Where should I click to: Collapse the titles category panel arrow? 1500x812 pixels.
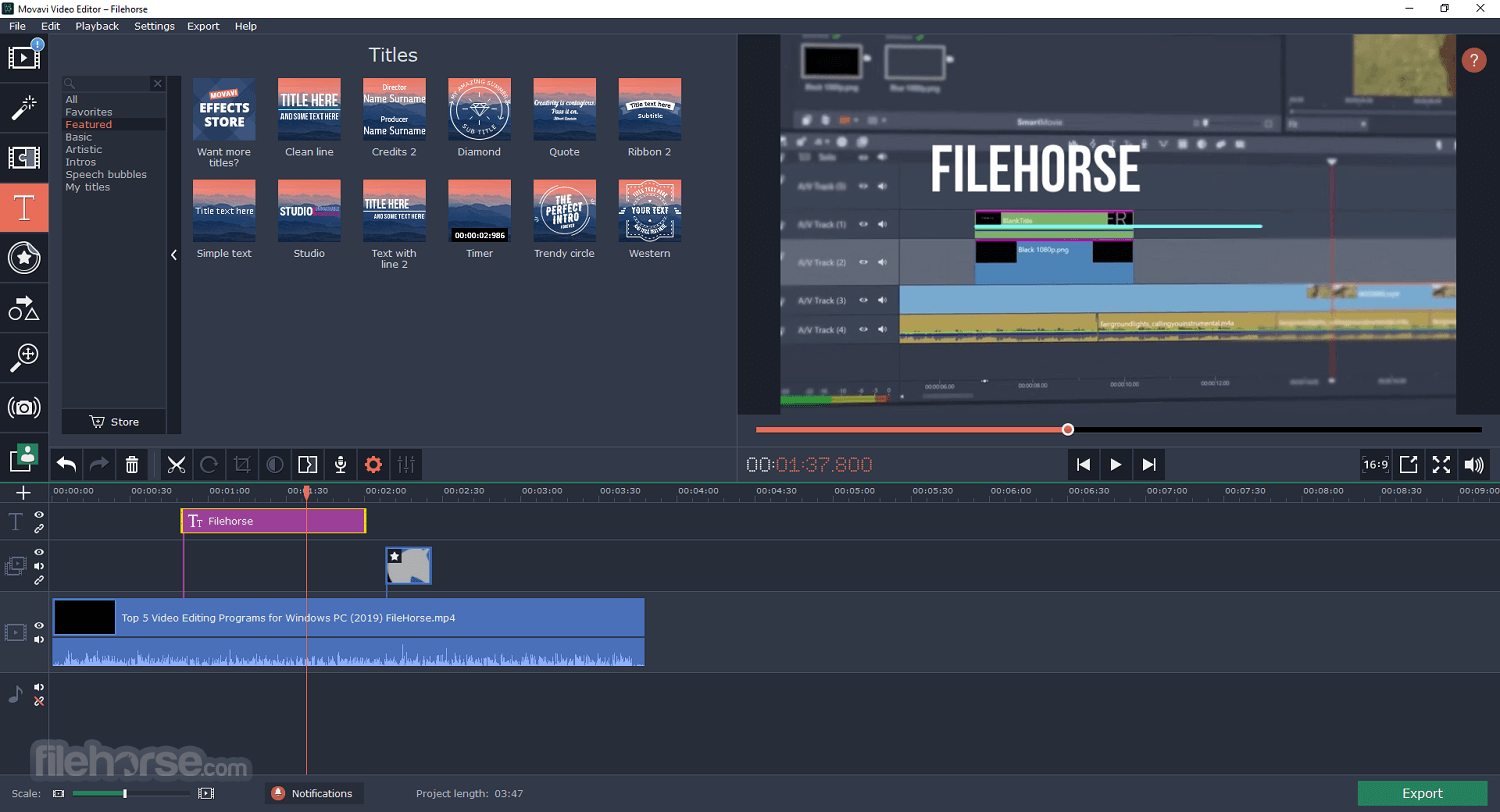(173, 255)
